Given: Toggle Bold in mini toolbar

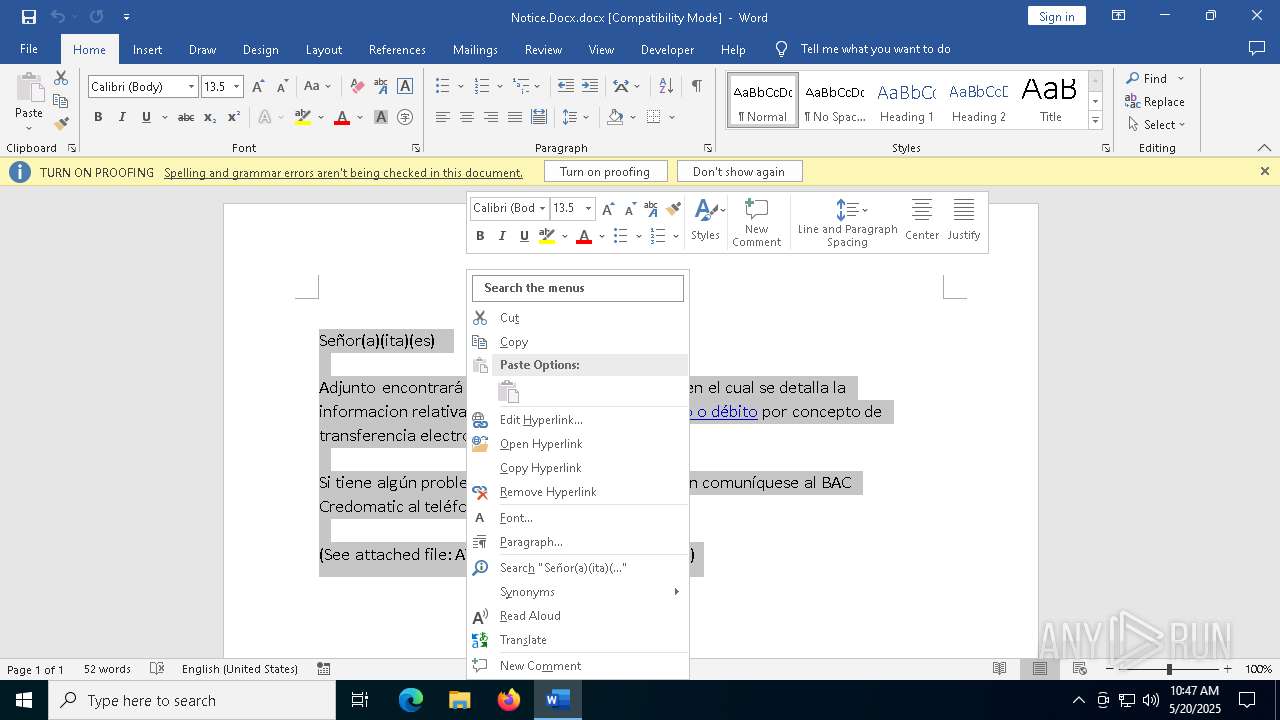Looking at the screenshot, I should [480, 236].
